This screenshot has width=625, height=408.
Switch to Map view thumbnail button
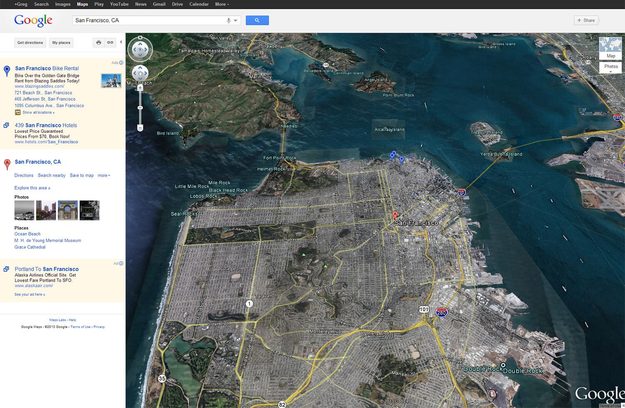[610, 48]
